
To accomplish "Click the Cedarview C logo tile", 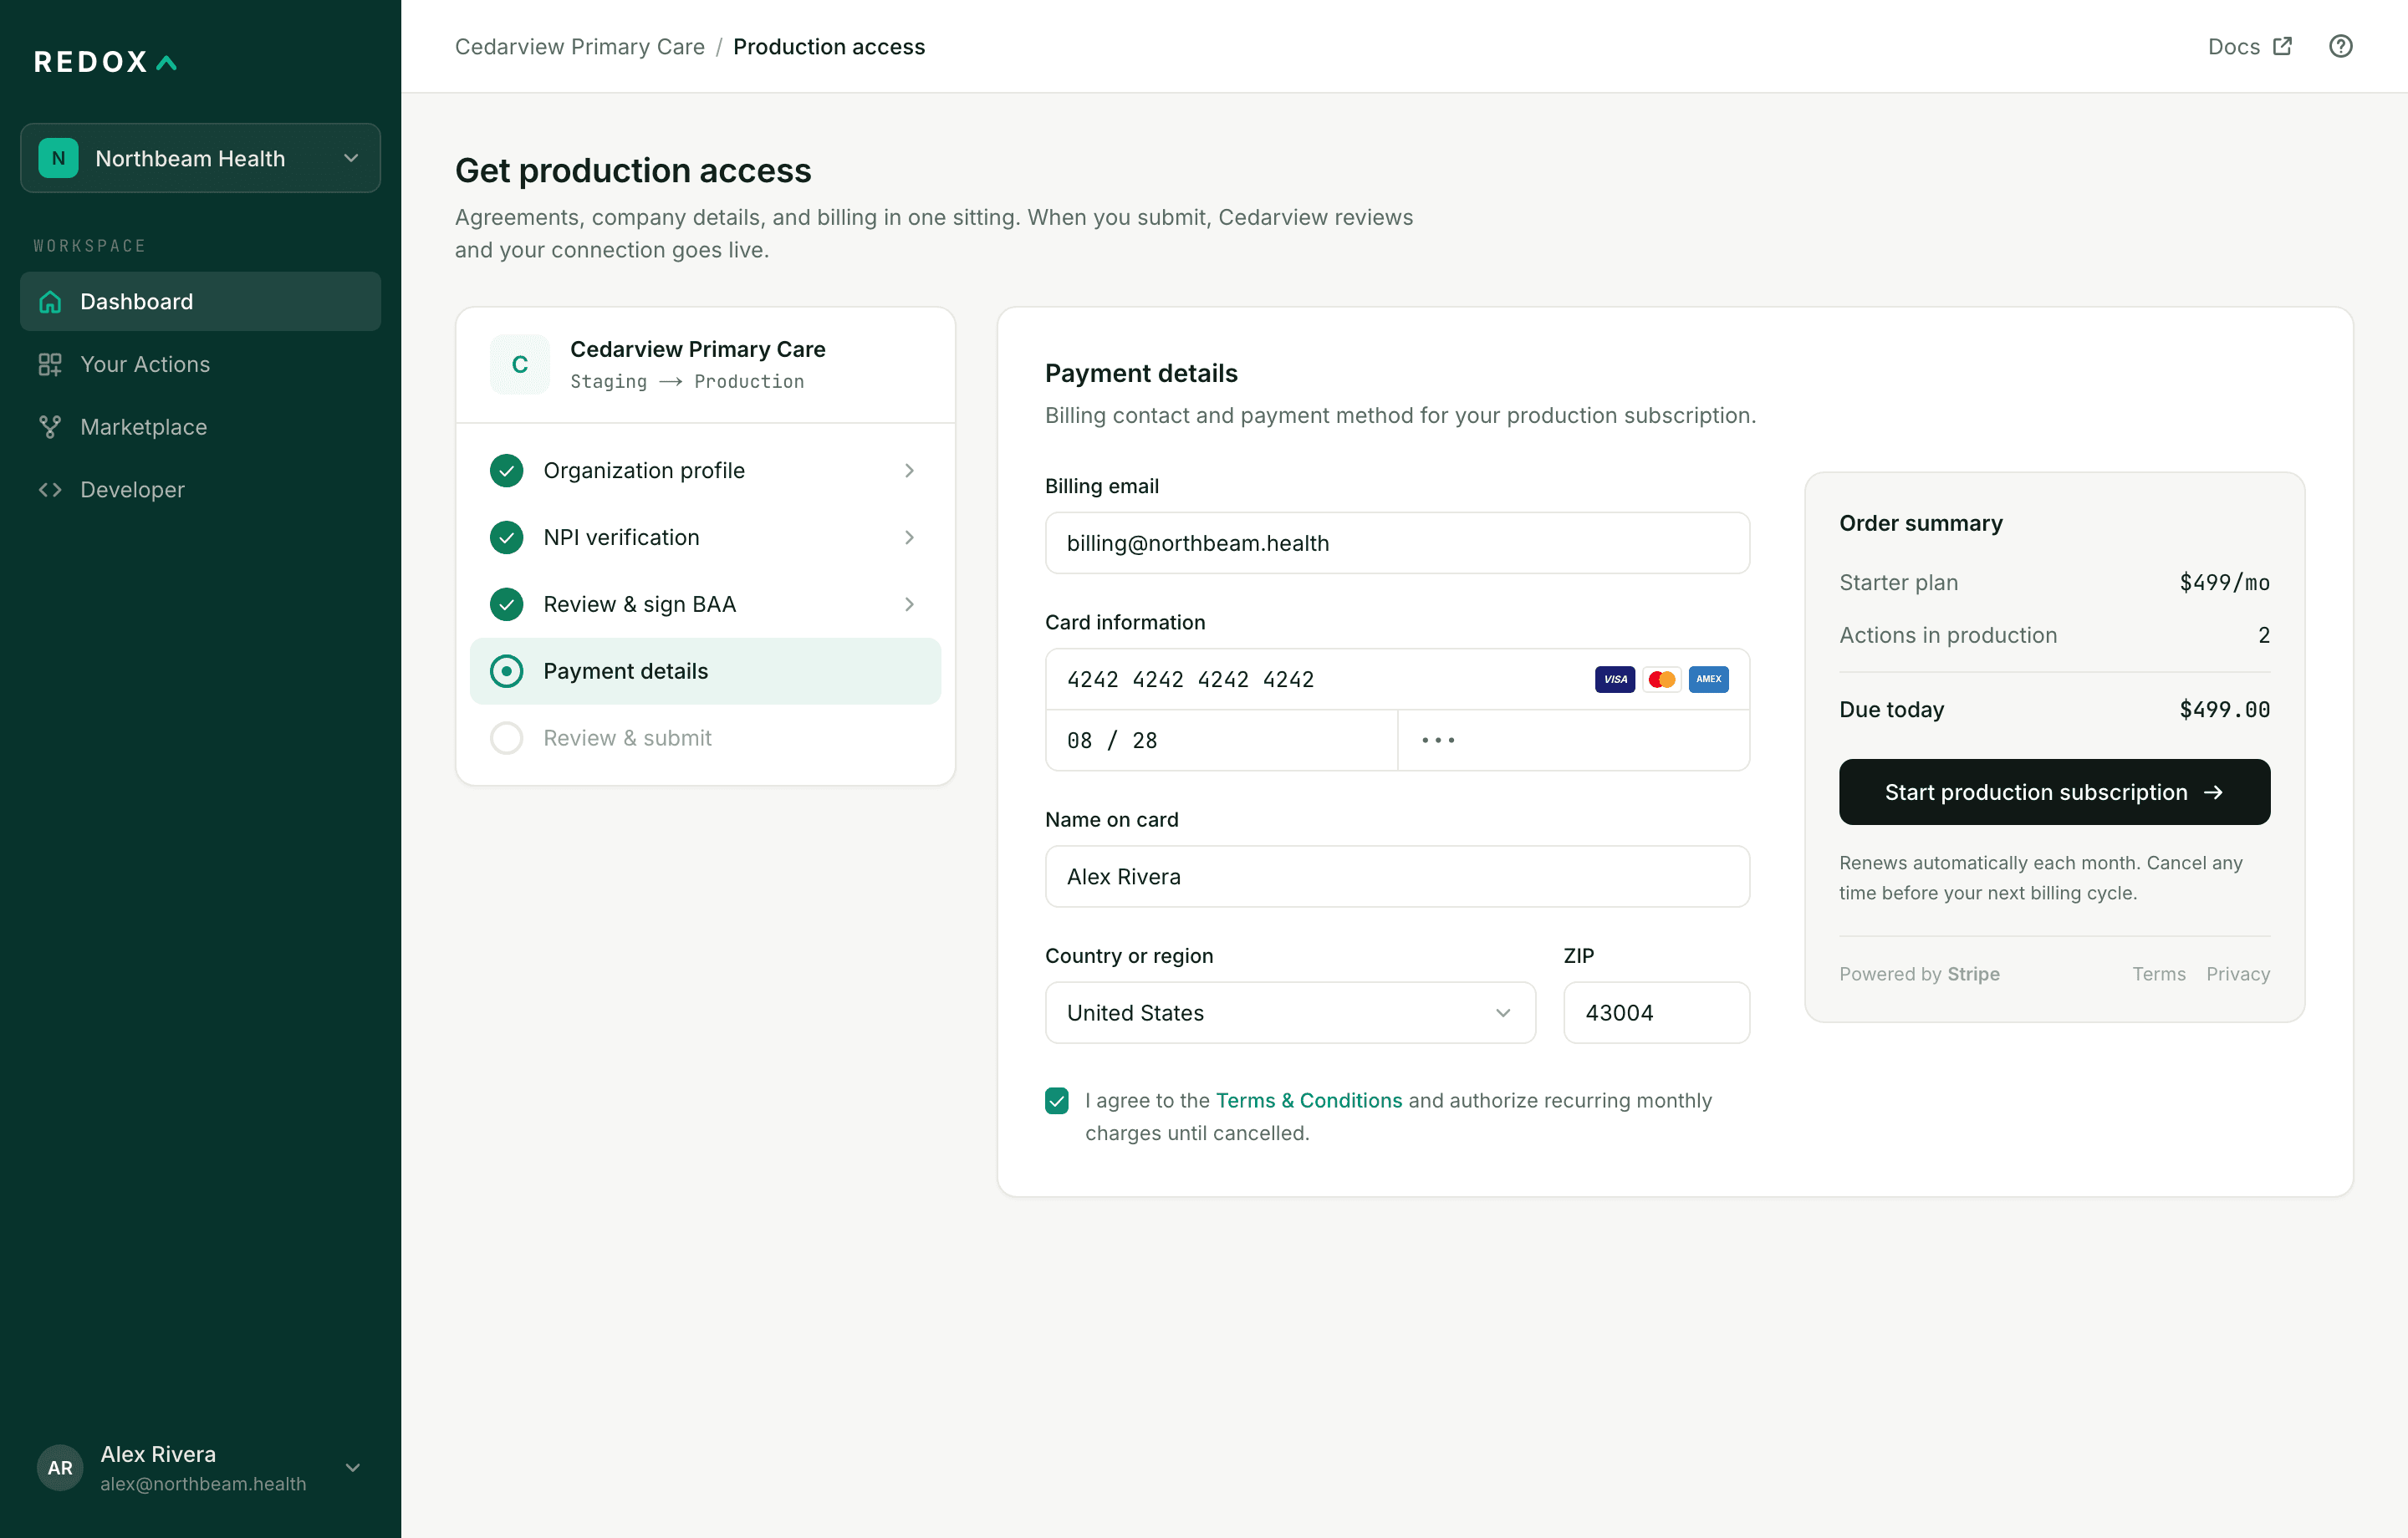I will (520, 364).
